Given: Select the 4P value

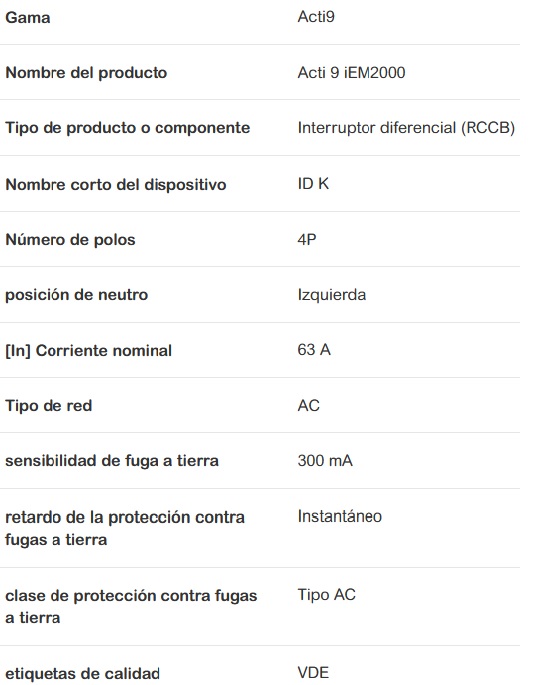Looking at the screenshot, I should pyautogui.click(x=307, y=239).
